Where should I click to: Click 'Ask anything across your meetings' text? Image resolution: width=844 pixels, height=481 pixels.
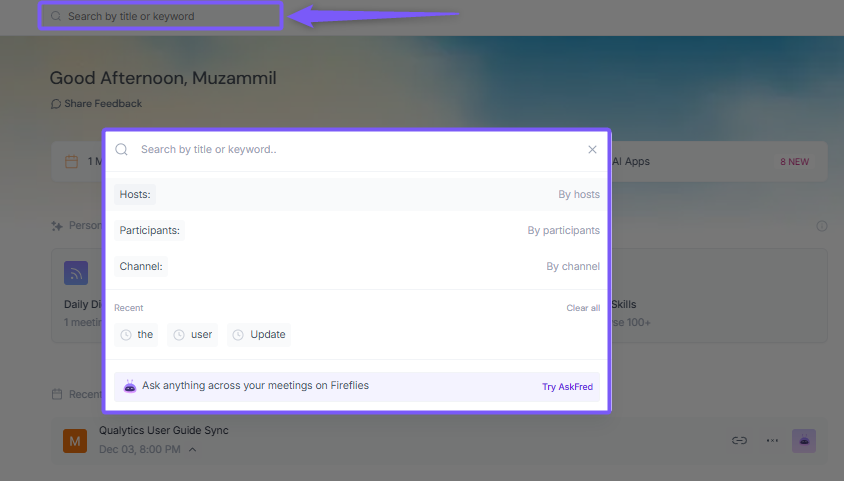click(255, 386)
